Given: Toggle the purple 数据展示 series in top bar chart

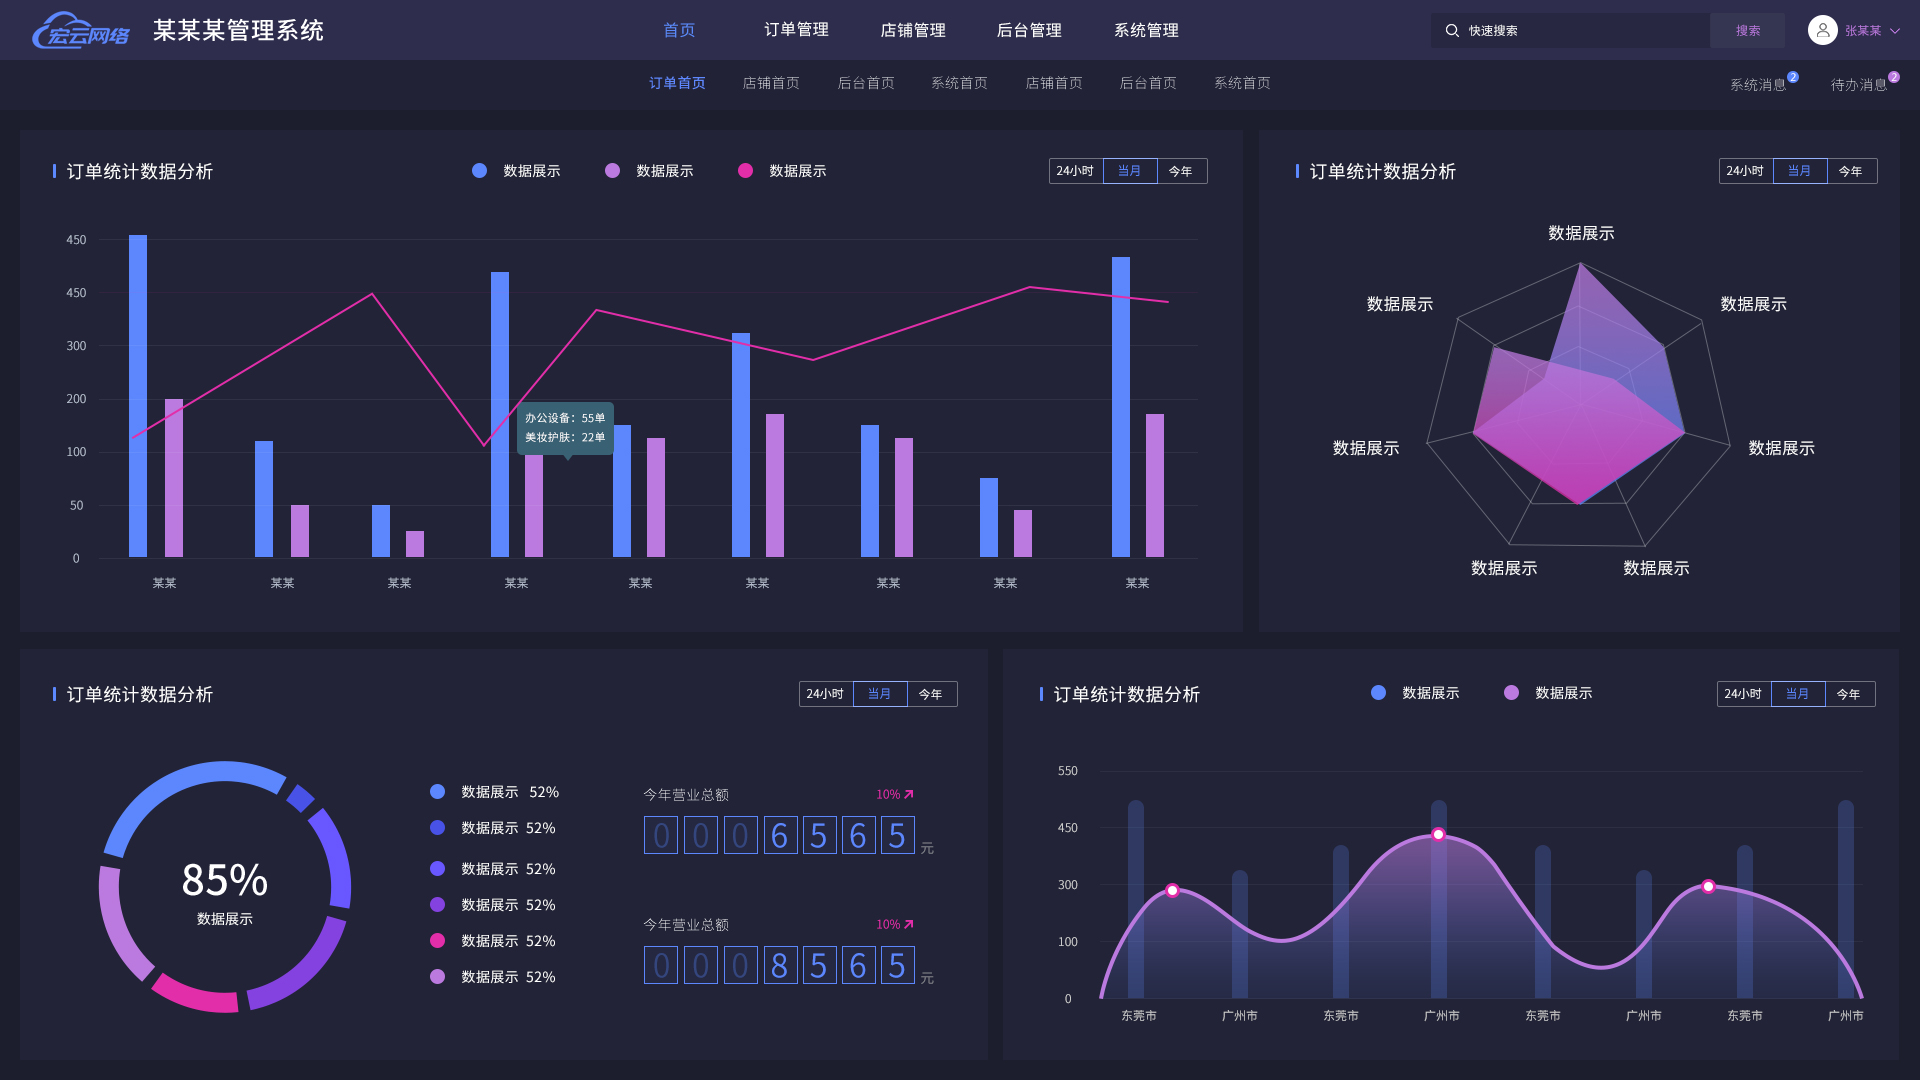Looking at the screenshot, I should (611, 171).
